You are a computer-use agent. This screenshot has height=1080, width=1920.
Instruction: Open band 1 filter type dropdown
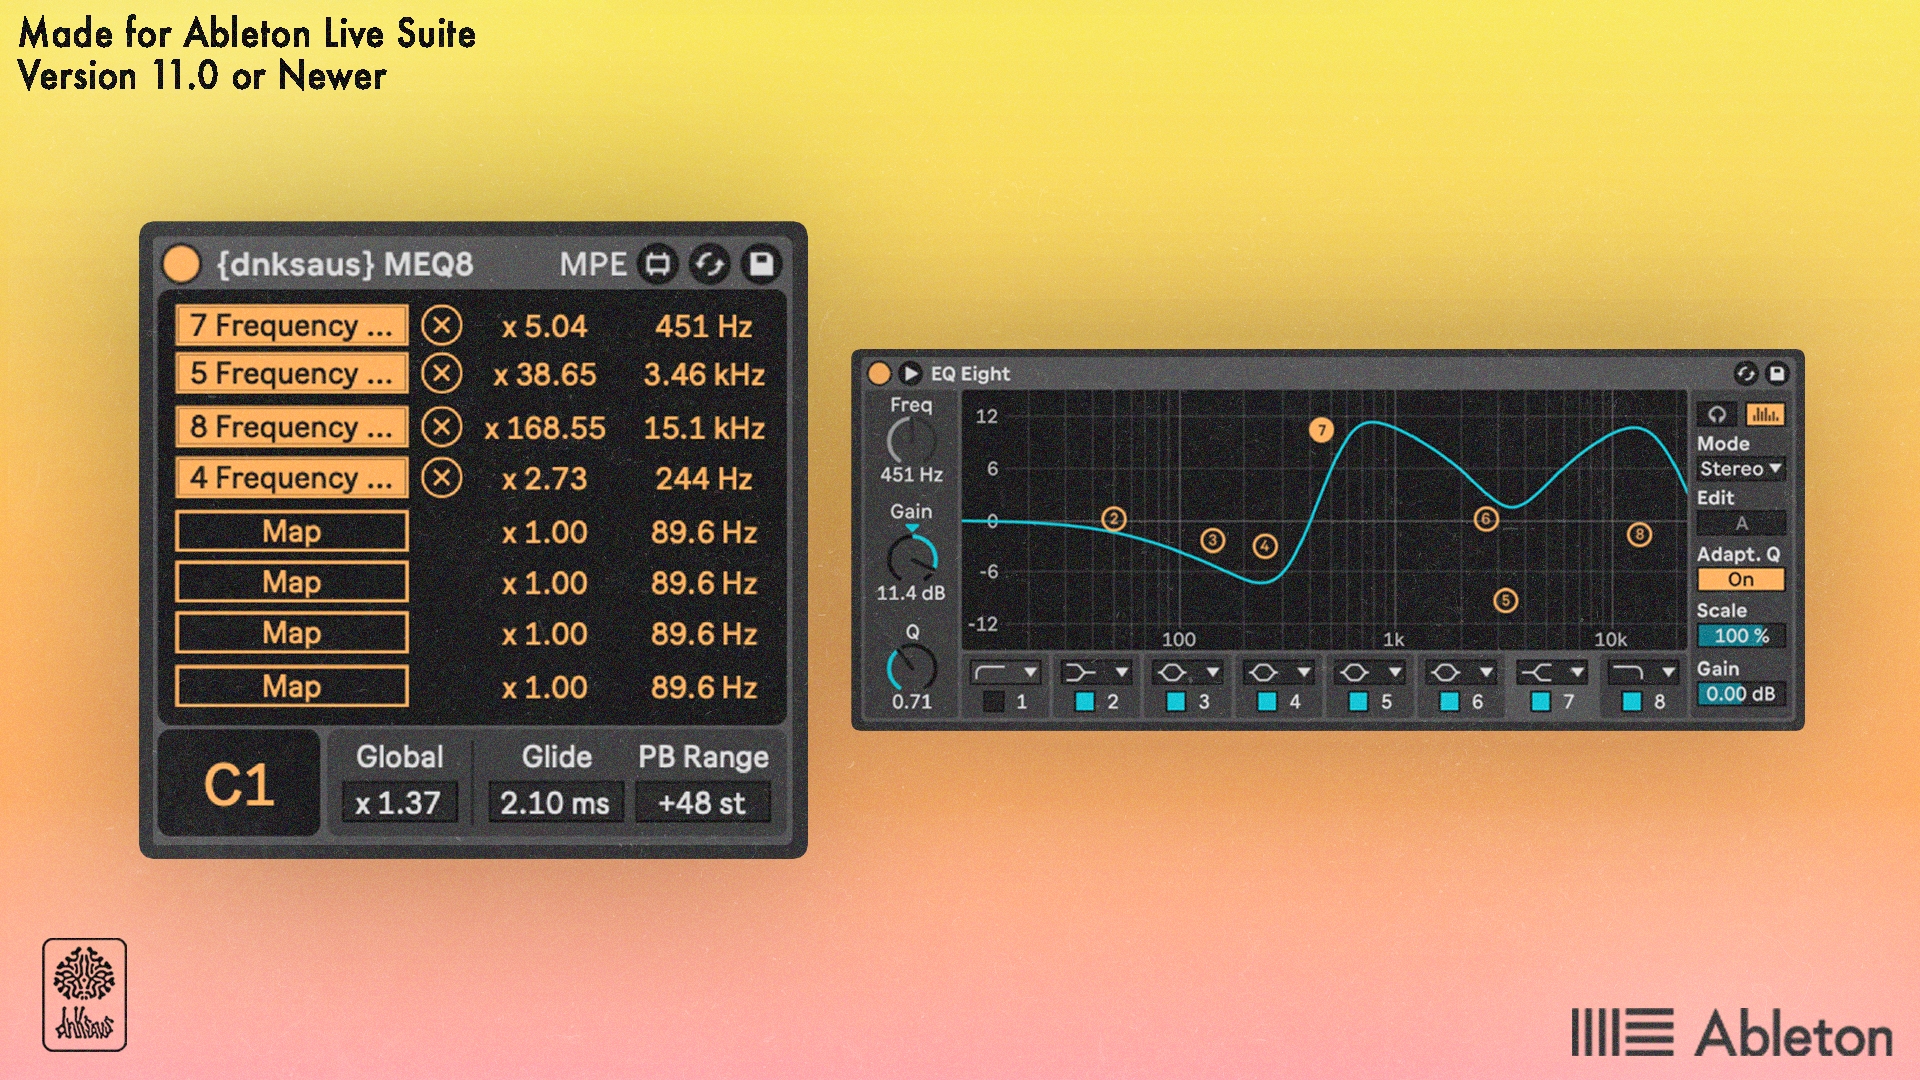pyautogui.click(x=1006, y=673)
